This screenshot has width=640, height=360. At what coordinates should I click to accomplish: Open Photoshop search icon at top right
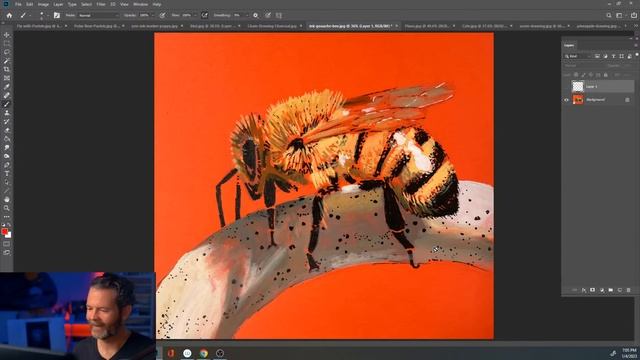coord(609,16)
